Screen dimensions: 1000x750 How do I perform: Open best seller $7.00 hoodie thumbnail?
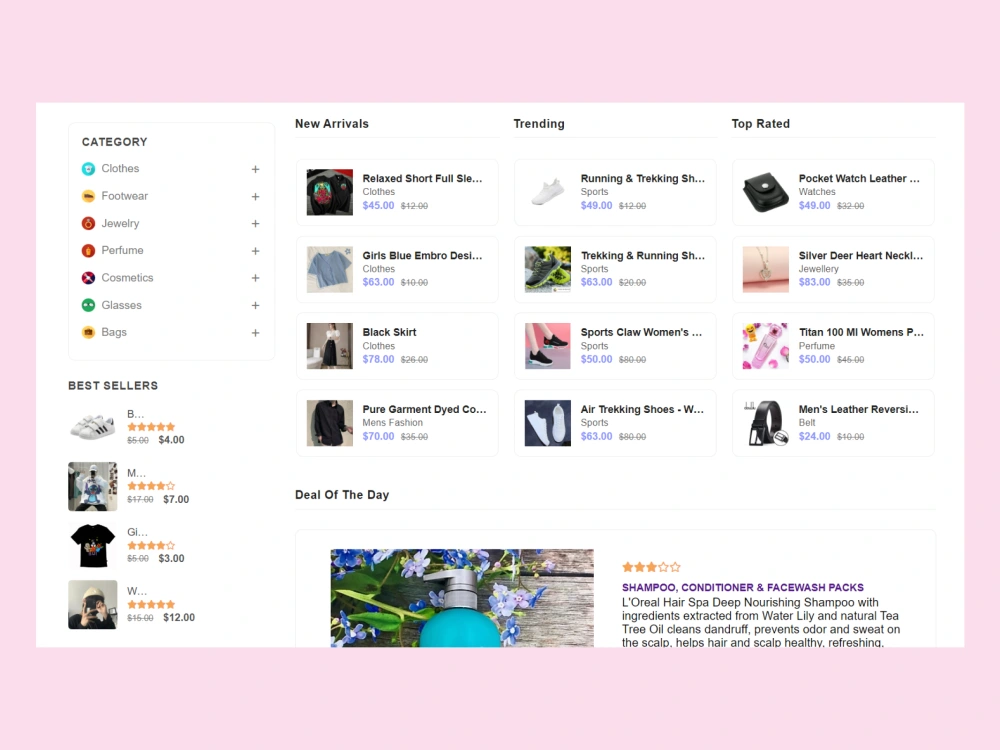92,487
